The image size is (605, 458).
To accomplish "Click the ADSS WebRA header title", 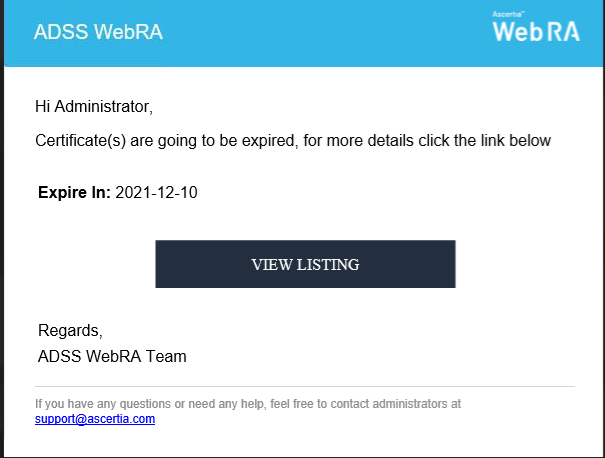I will point(98,32).
